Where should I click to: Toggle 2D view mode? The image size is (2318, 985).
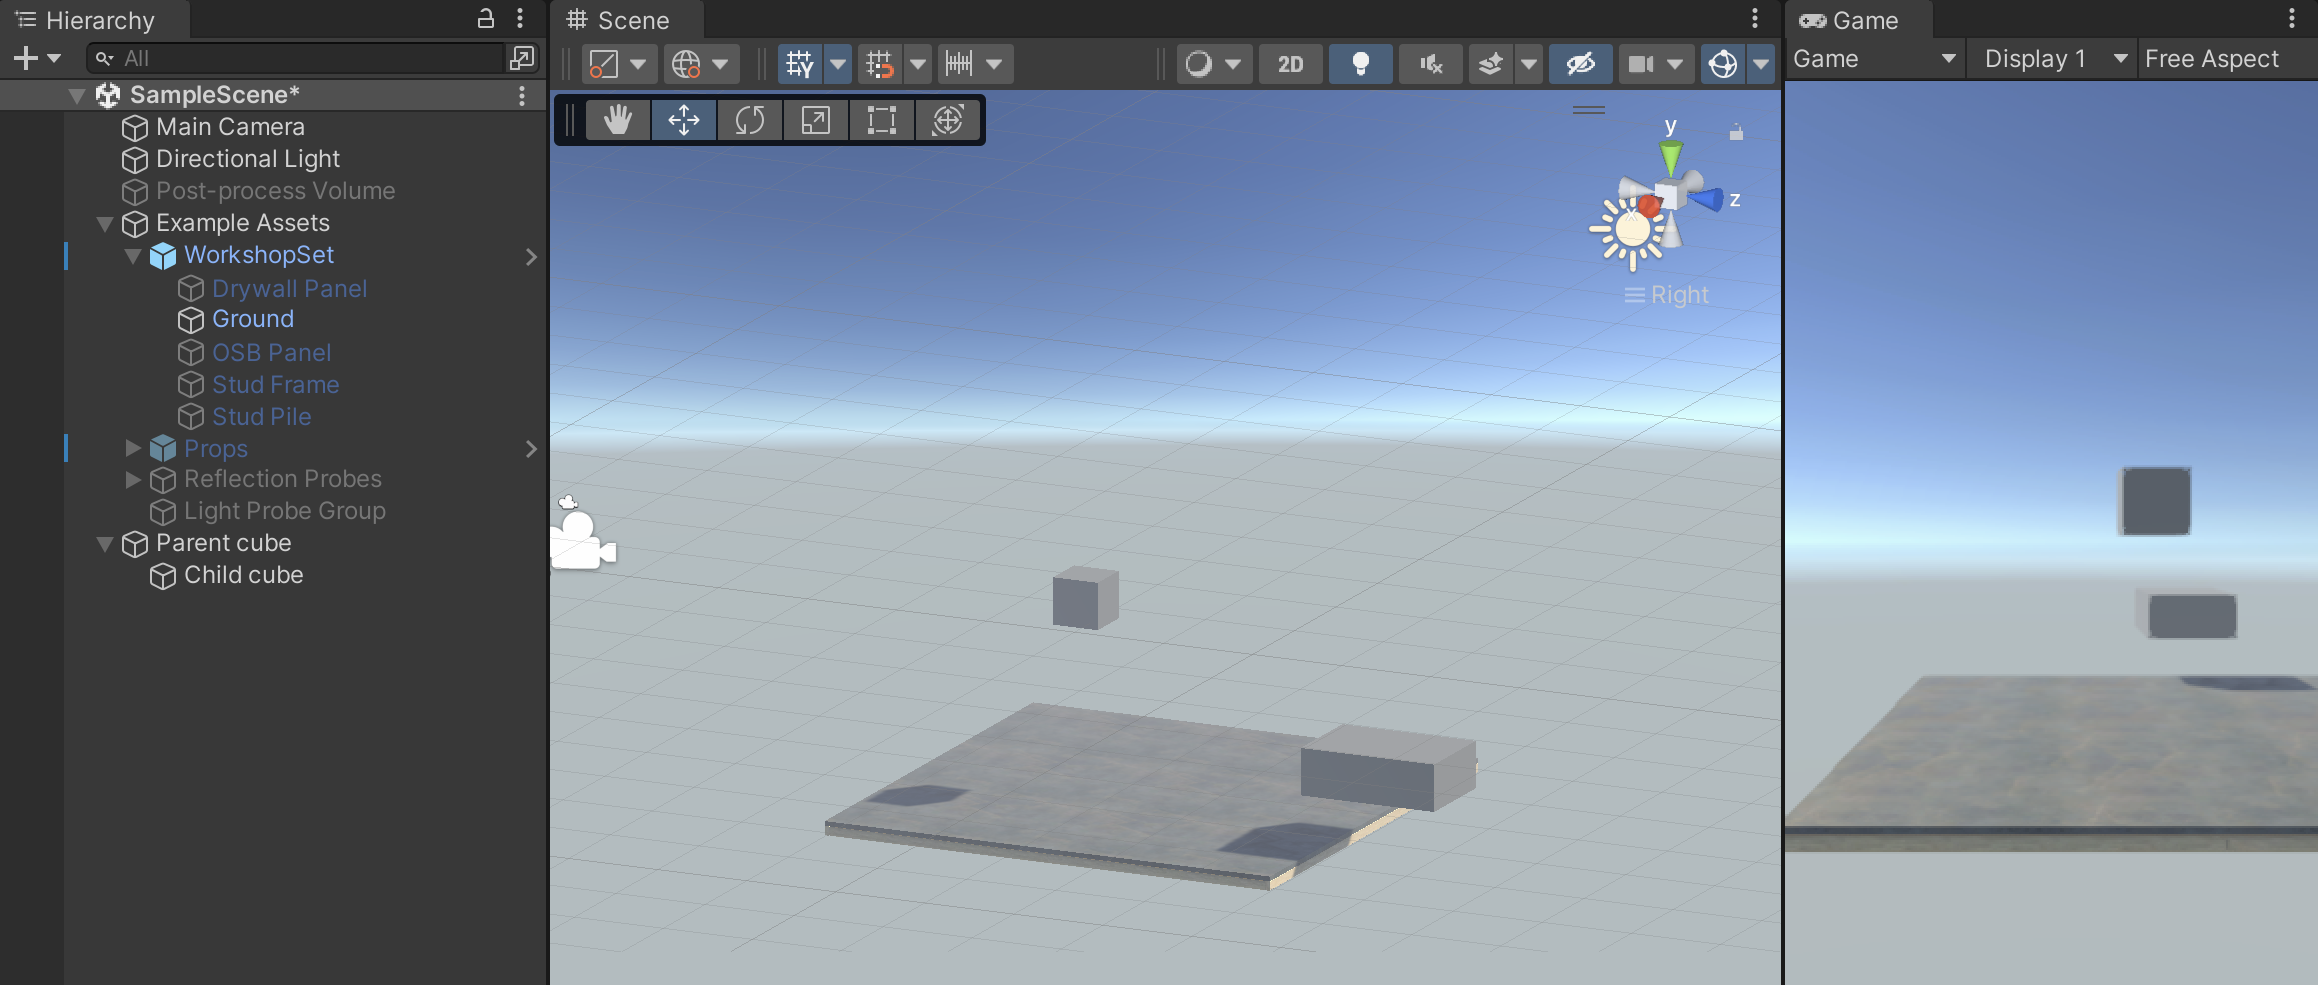(1291, 64)
